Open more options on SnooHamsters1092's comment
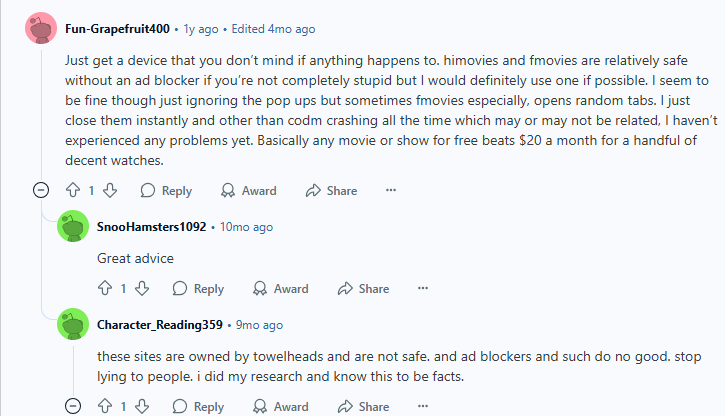Image resolution: width=725 pixels, height=416 pixels. tap(423, 289)
